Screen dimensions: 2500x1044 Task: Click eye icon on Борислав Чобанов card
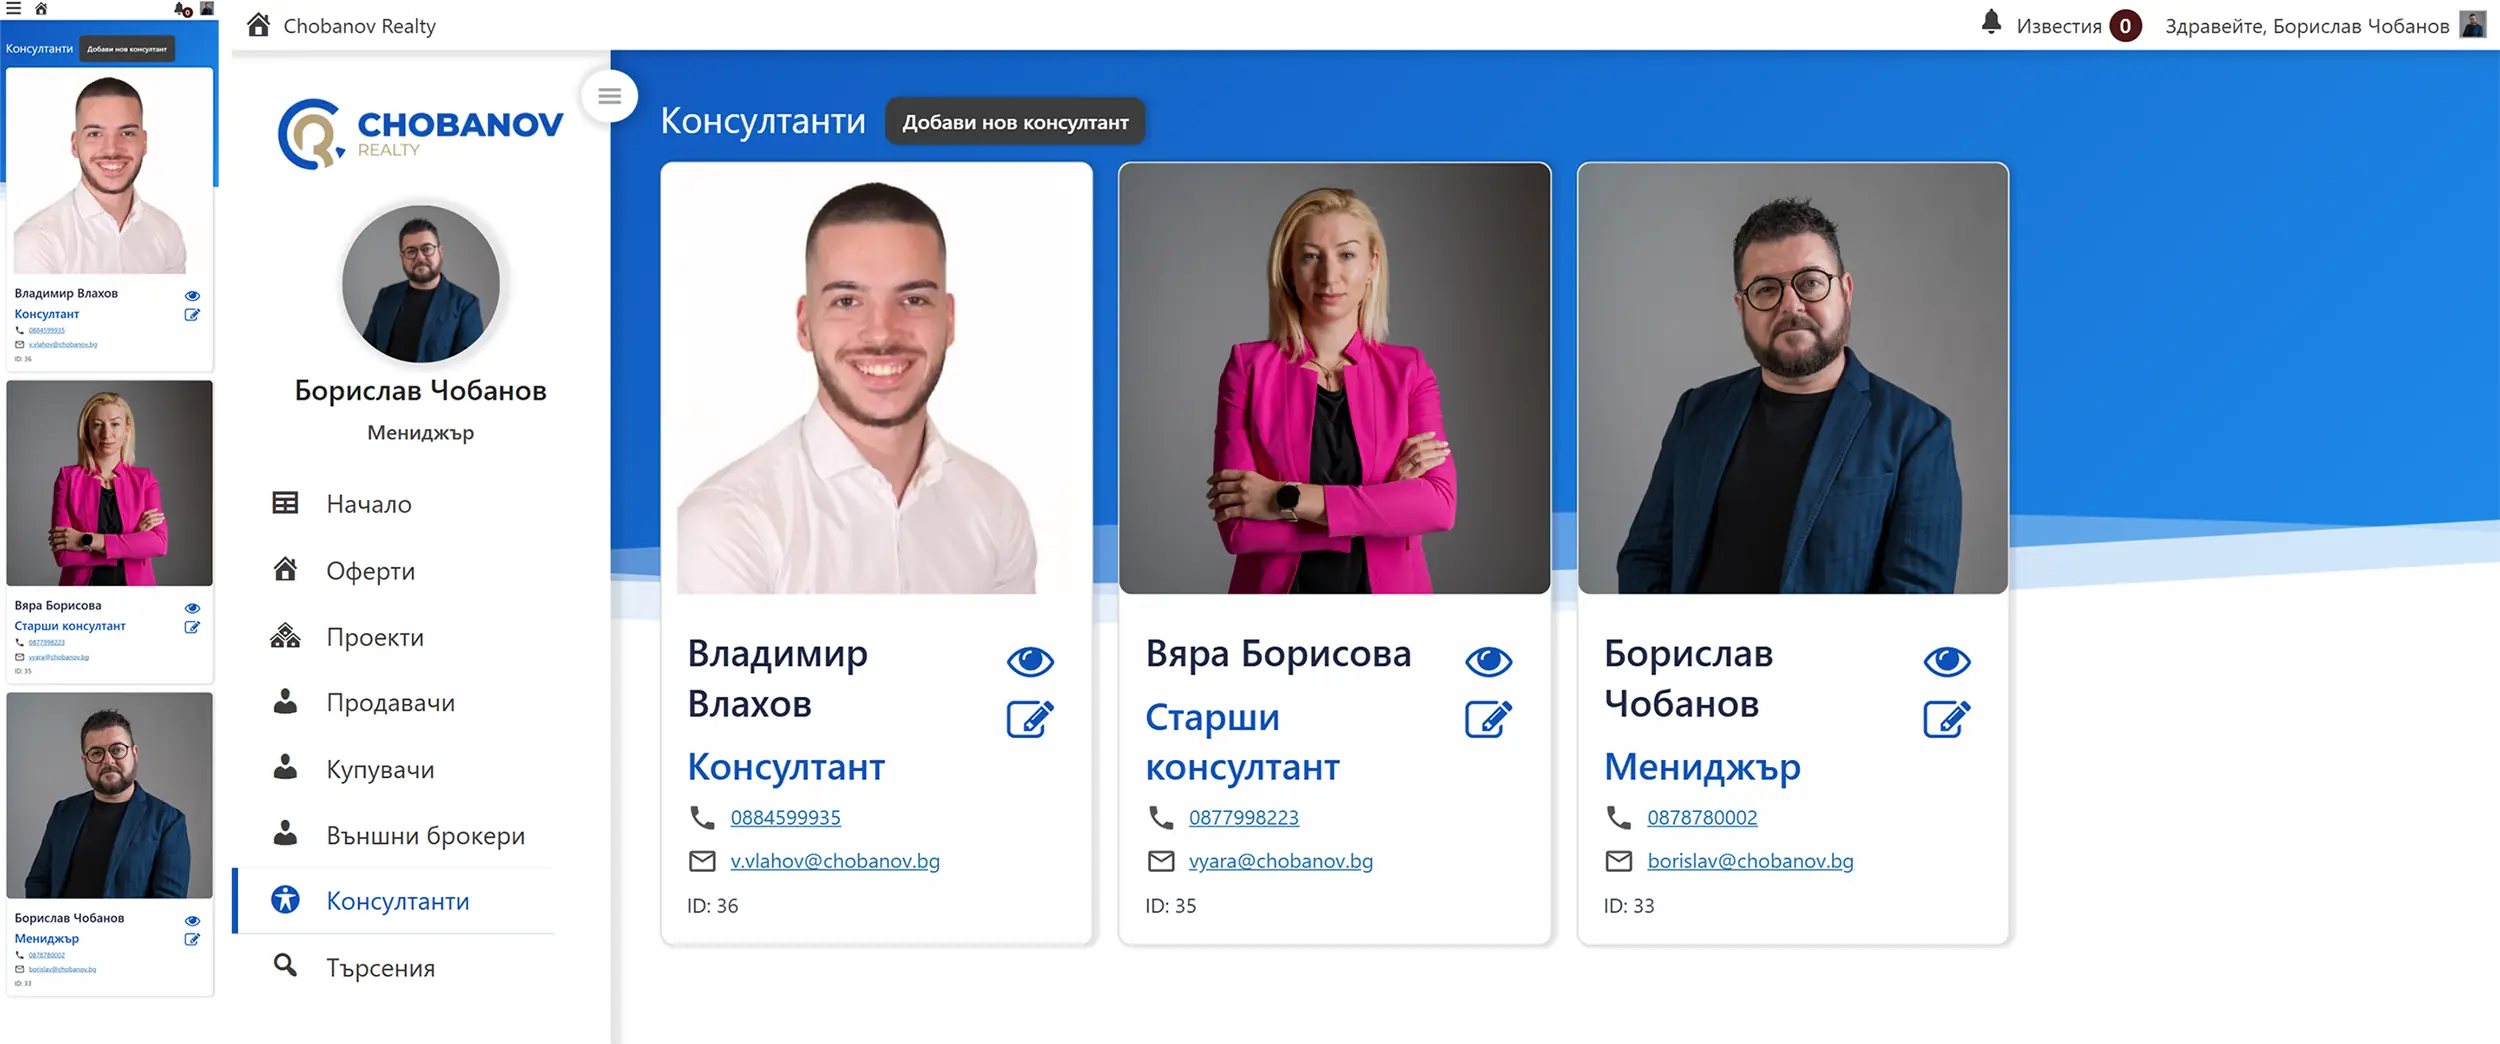click(1946, 661)
